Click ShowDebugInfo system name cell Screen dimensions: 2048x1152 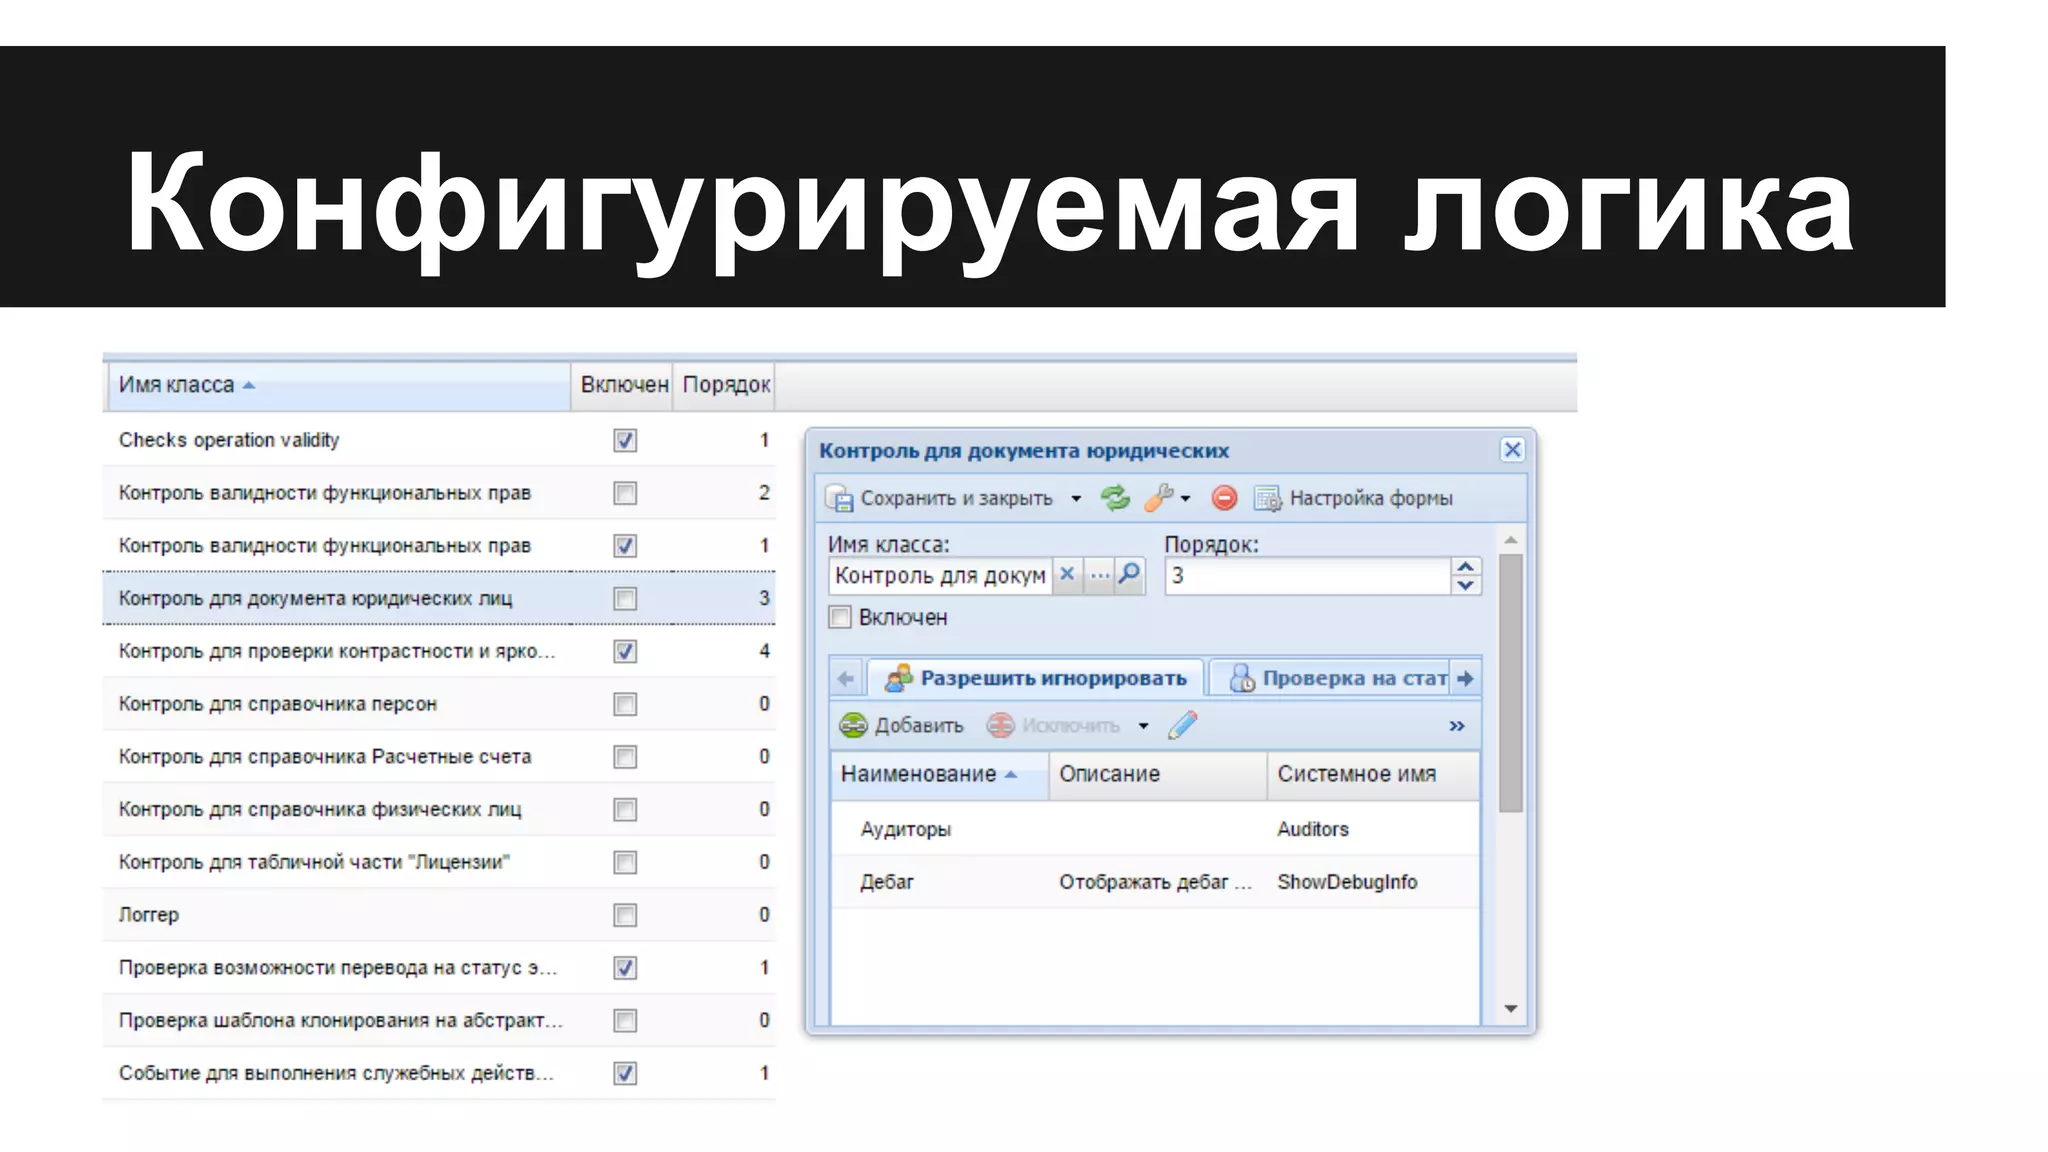(x=1347, y=882)
